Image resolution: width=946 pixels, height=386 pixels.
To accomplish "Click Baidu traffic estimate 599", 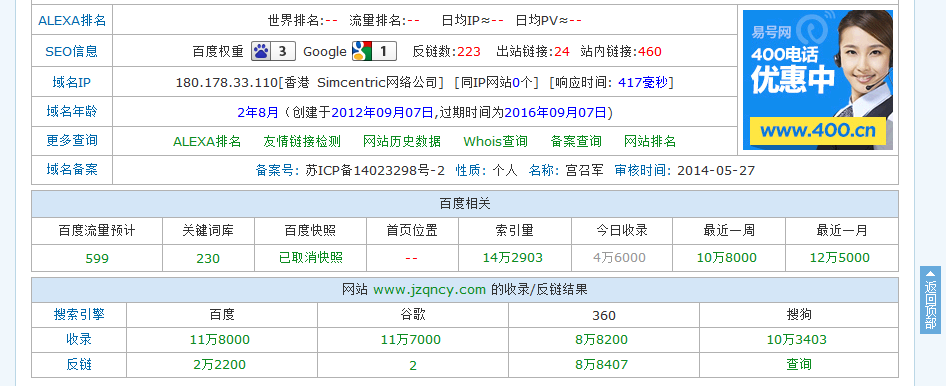I will [x=97, y=259].
